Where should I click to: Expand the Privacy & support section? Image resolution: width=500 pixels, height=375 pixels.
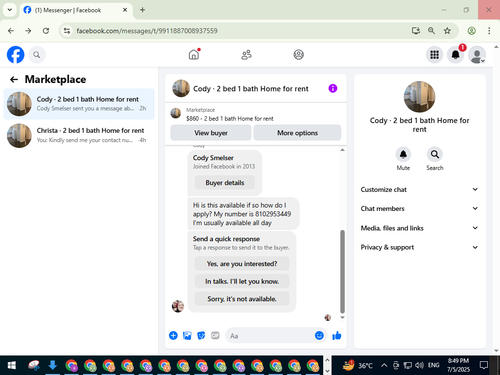pyautogui.click(x=419, y=247)
